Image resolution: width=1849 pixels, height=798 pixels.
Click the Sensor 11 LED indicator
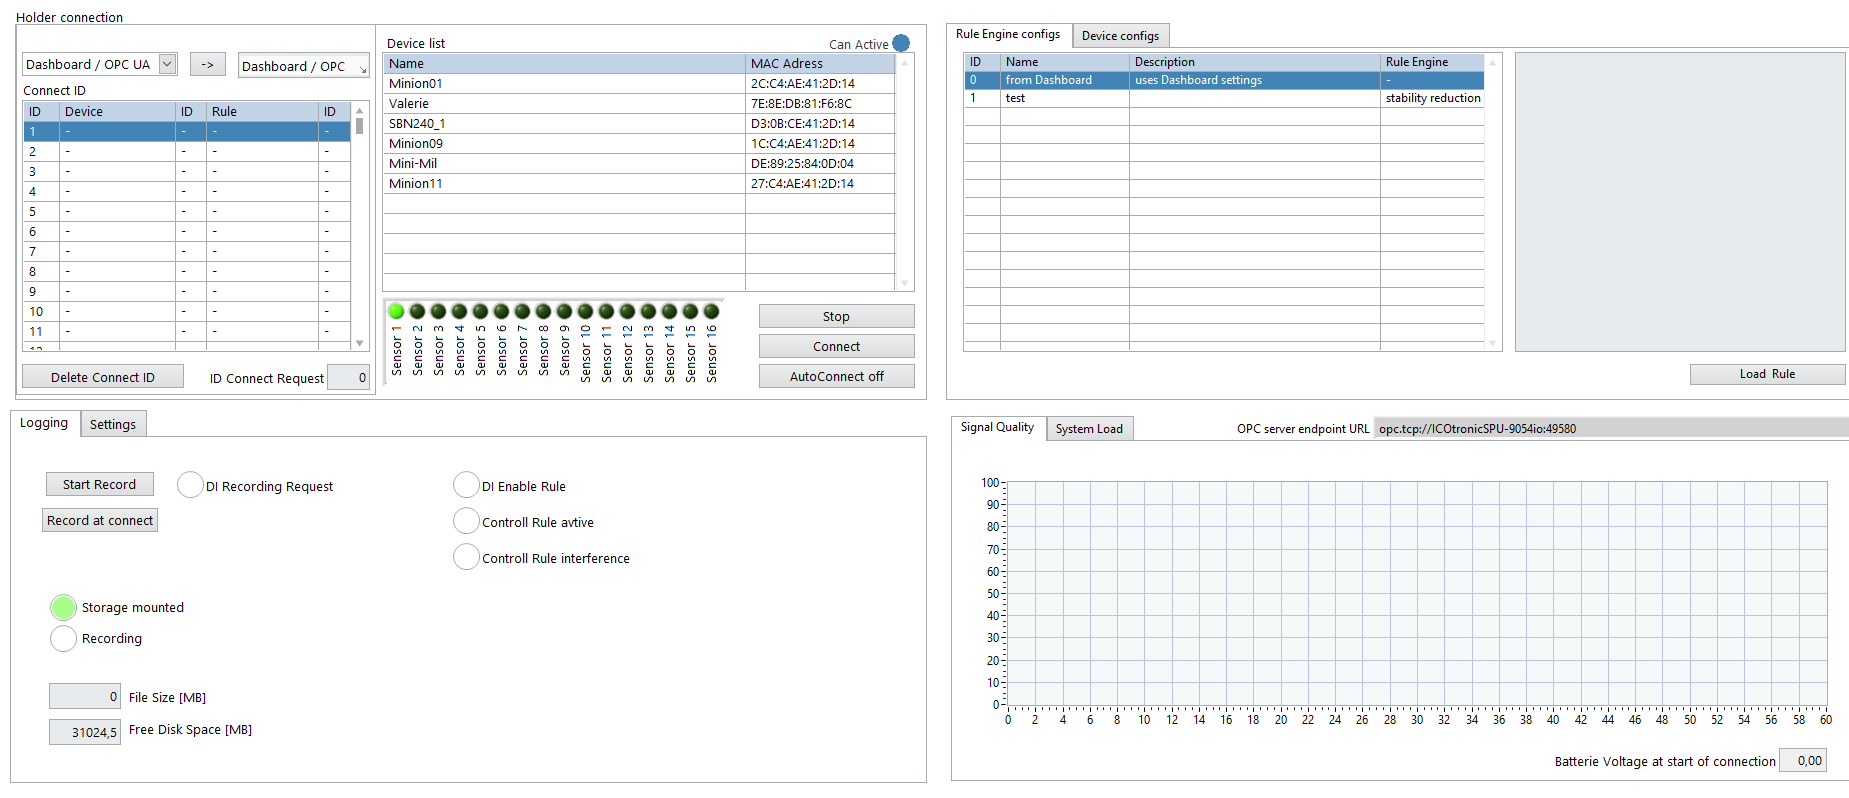click(606, 311)
